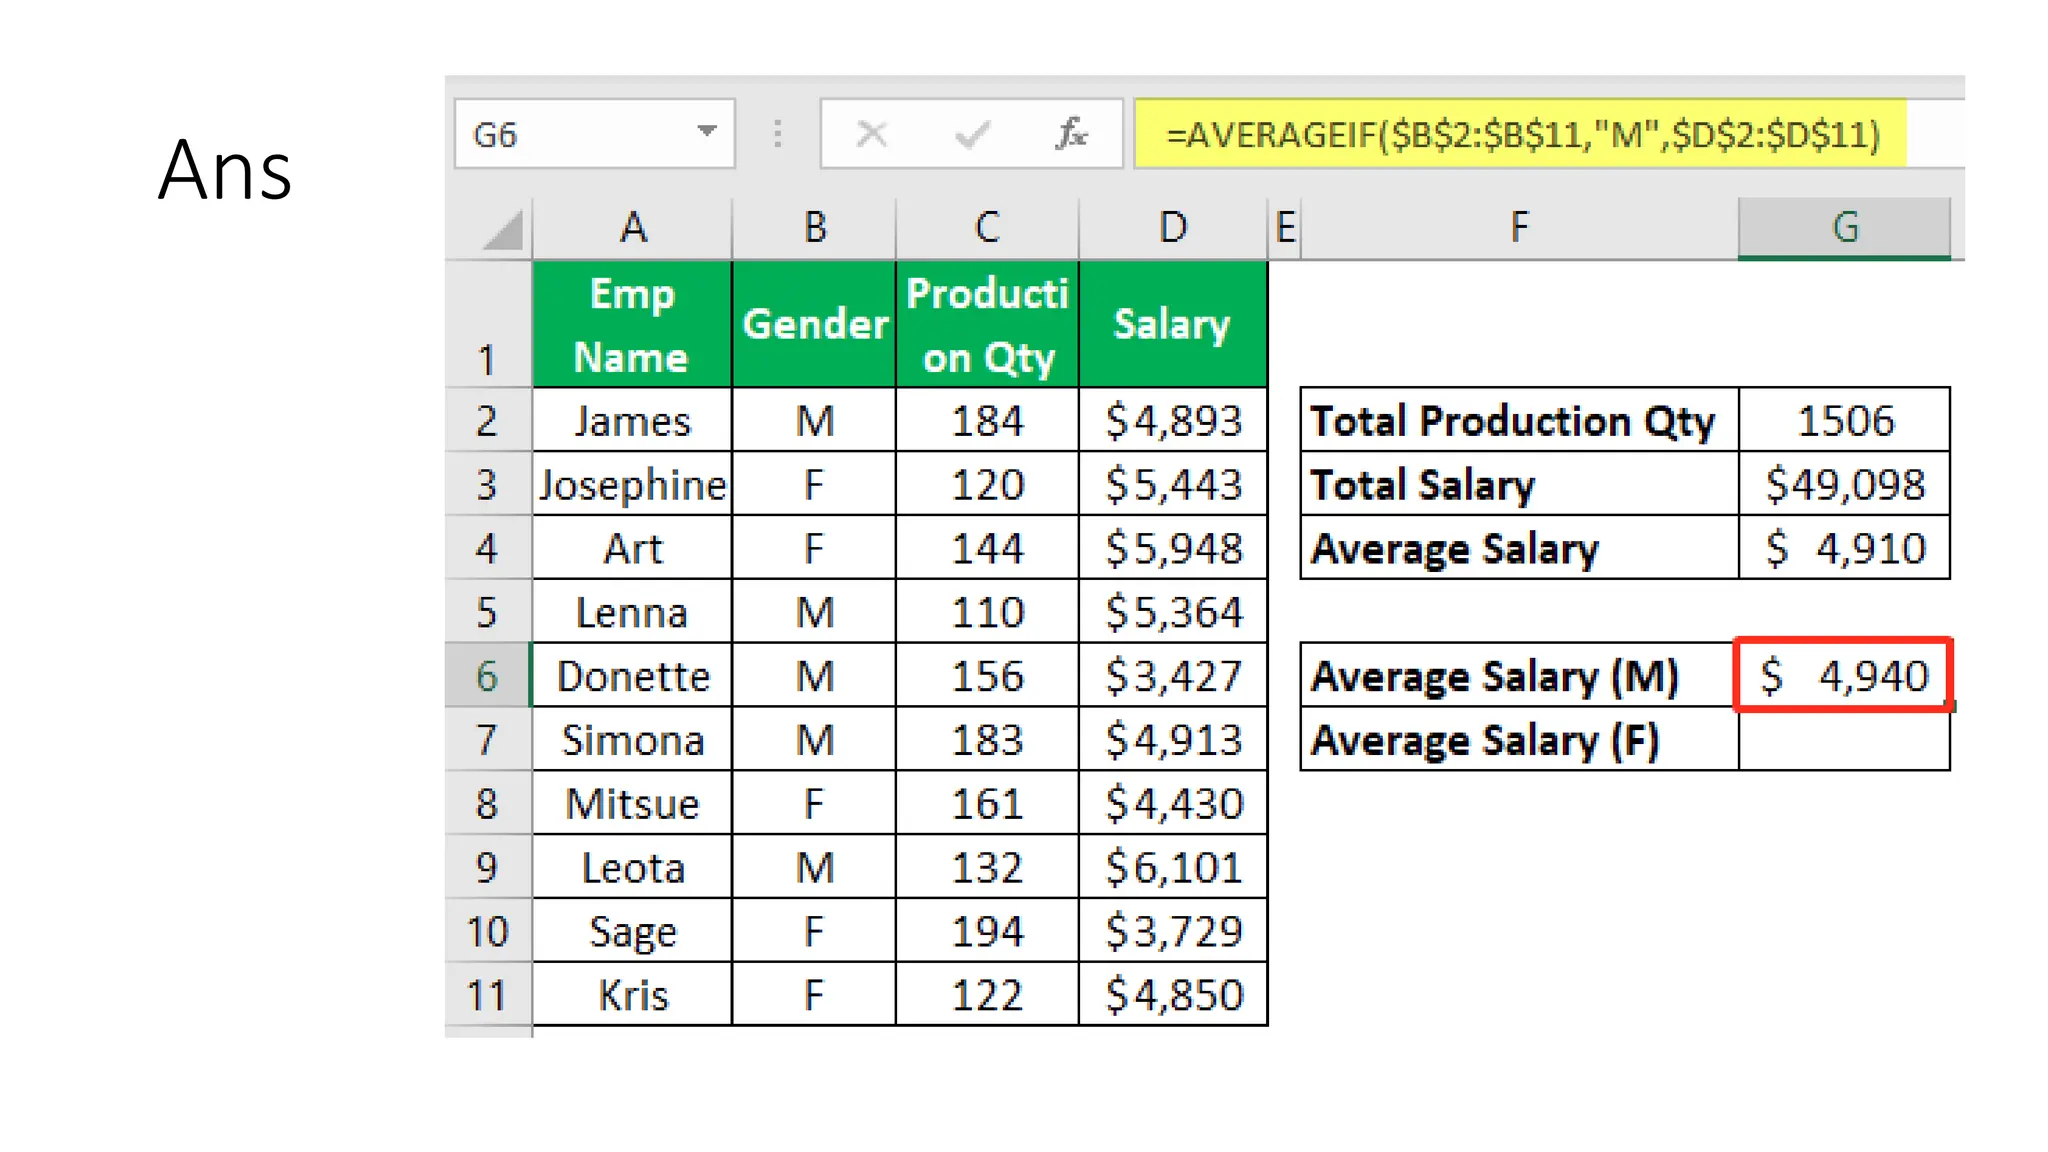The image size is (2048, 1152).
Task: Select column D header
Action: pos(1172,228)
